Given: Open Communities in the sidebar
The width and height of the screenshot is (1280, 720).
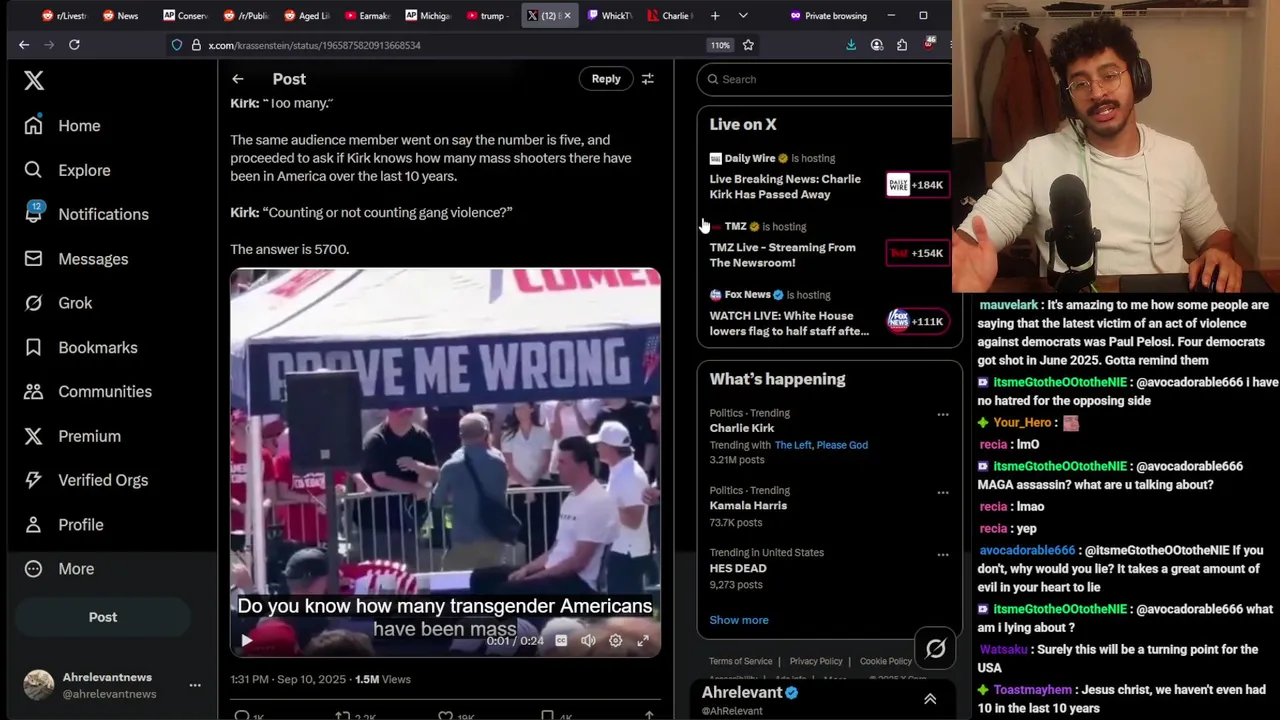Looking at the screenshot, I should pos(89,391).
